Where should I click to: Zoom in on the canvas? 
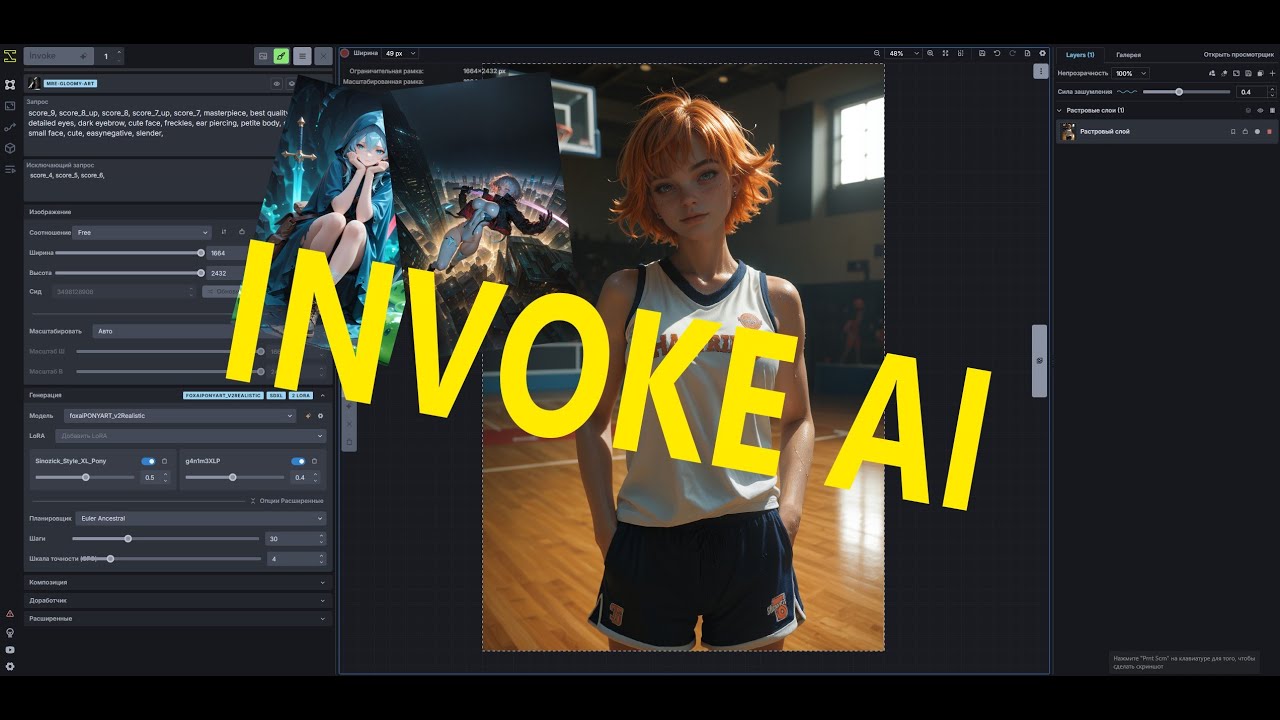point(930,53)
